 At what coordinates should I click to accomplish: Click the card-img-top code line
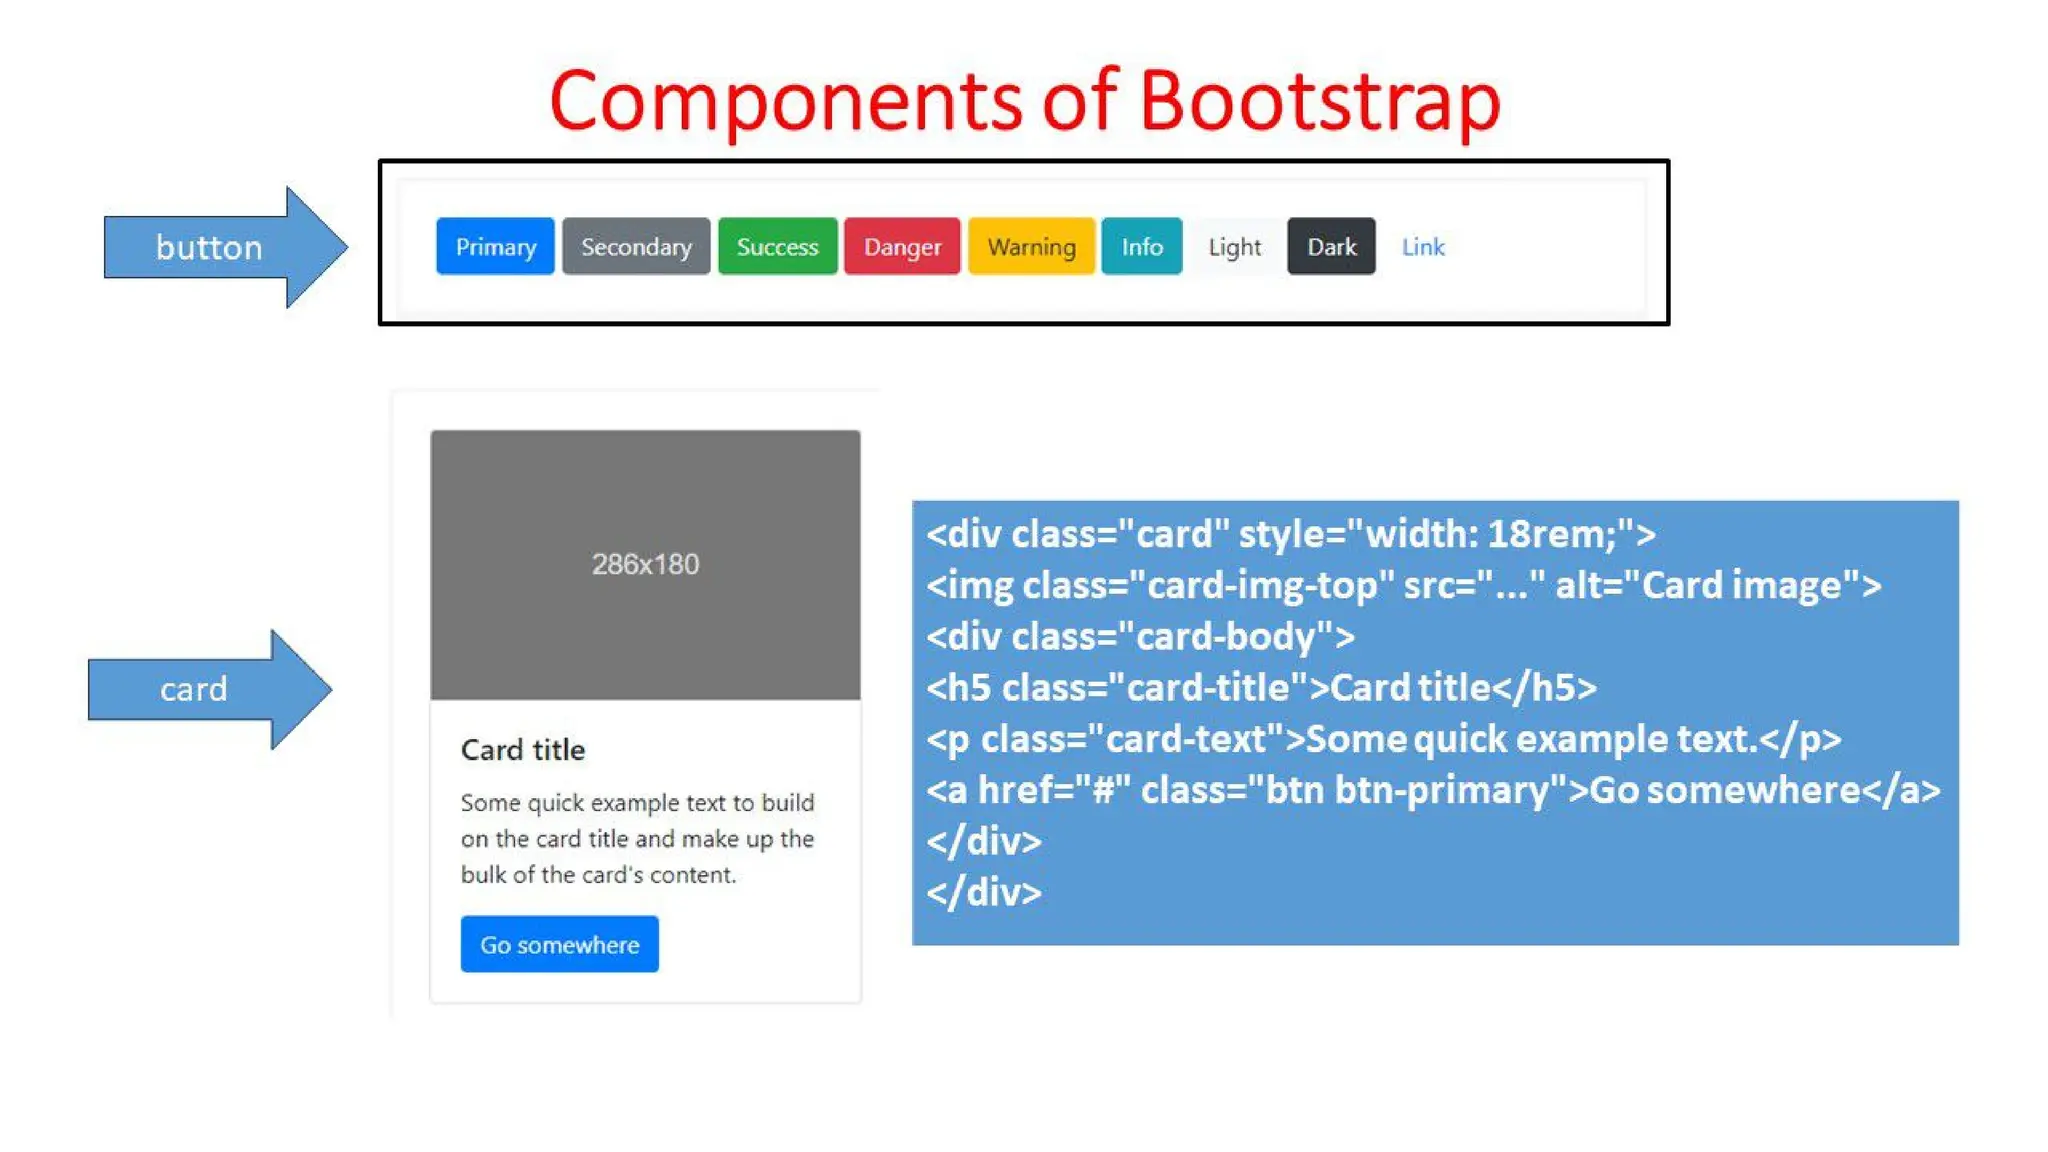pyautogui.click(x=1403, y=585)
